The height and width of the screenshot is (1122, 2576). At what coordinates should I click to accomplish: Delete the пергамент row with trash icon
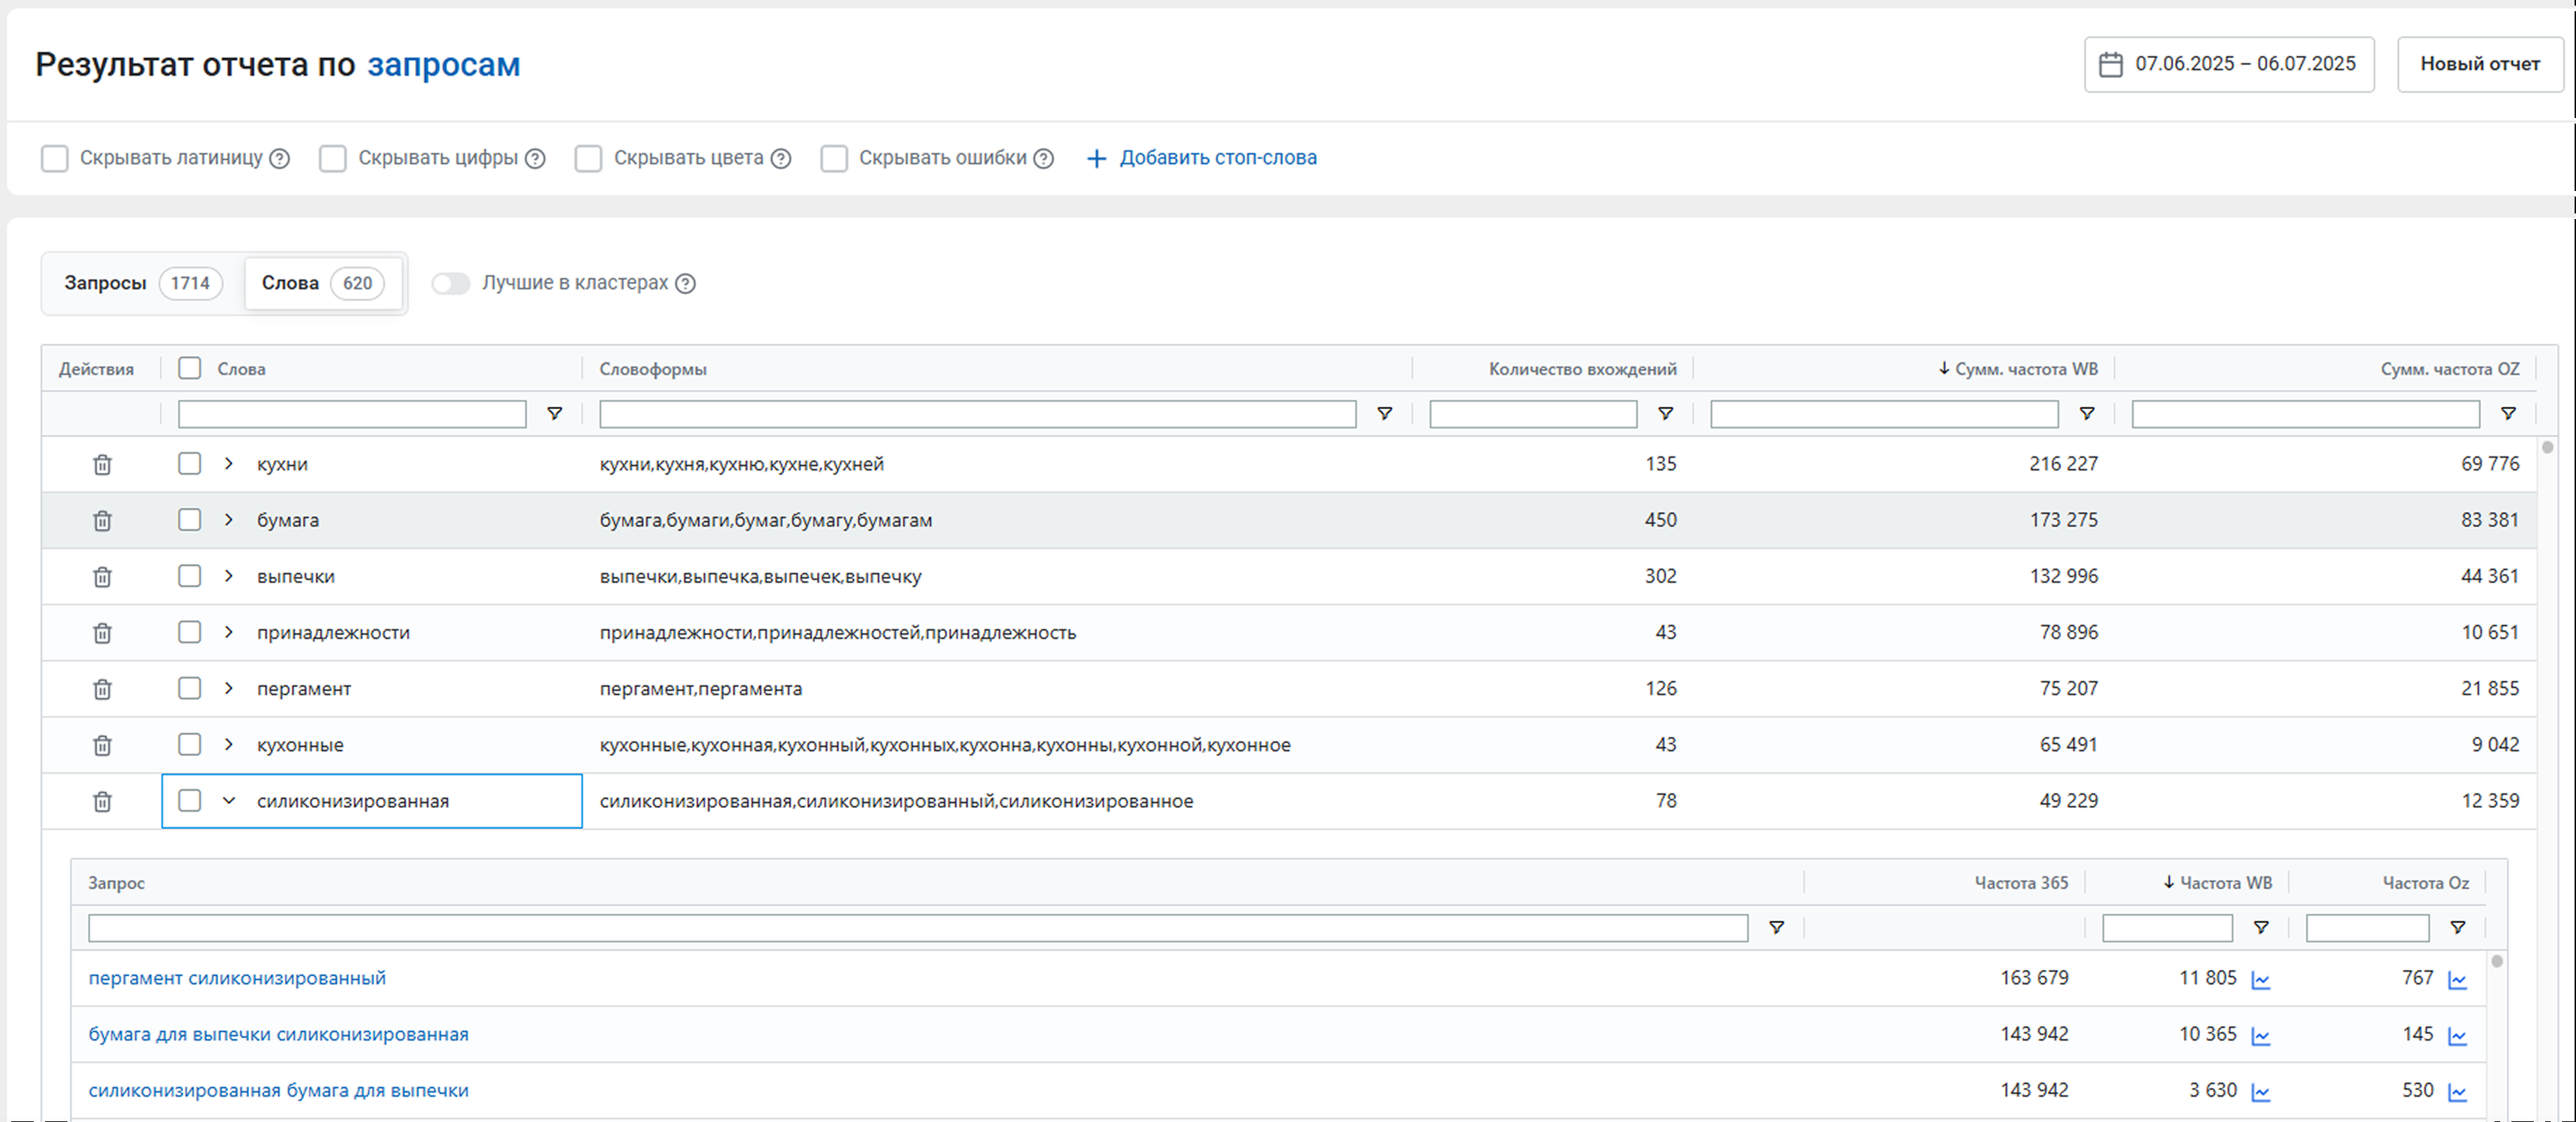[x=102, y=688]
